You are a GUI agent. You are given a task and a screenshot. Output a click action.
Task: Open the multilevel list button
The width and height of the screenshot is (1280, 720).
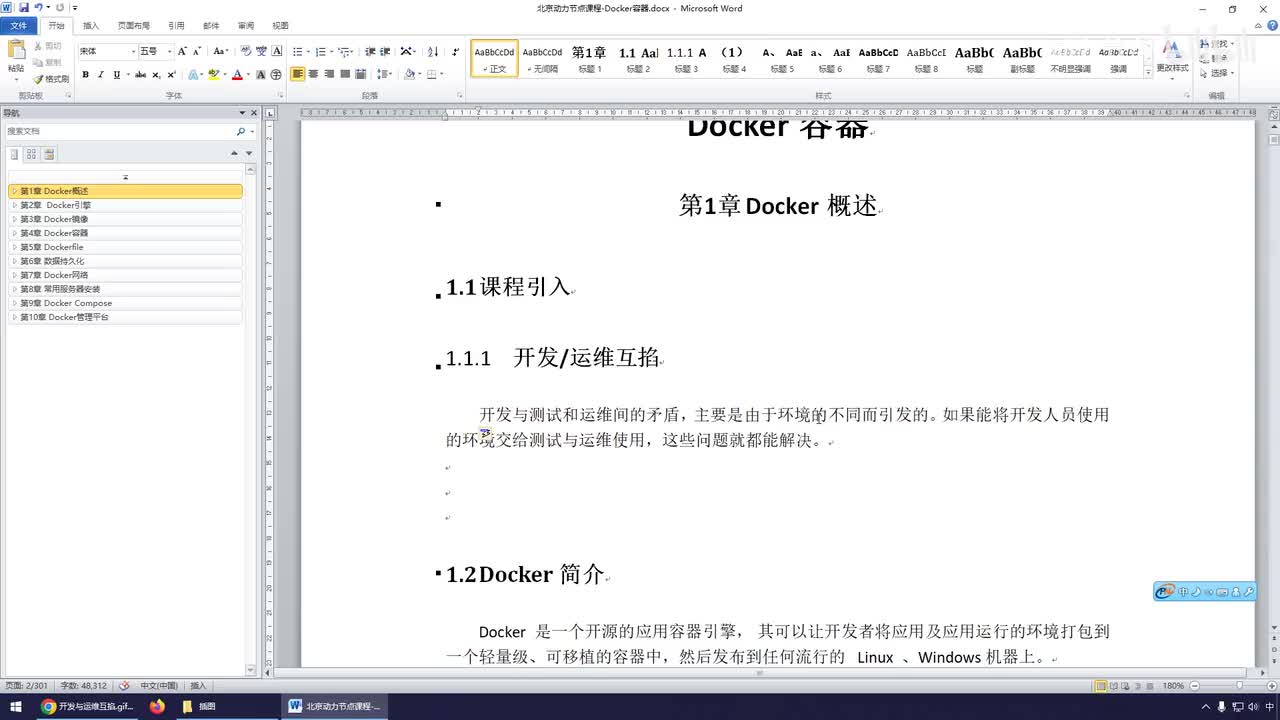pos(344,51)
